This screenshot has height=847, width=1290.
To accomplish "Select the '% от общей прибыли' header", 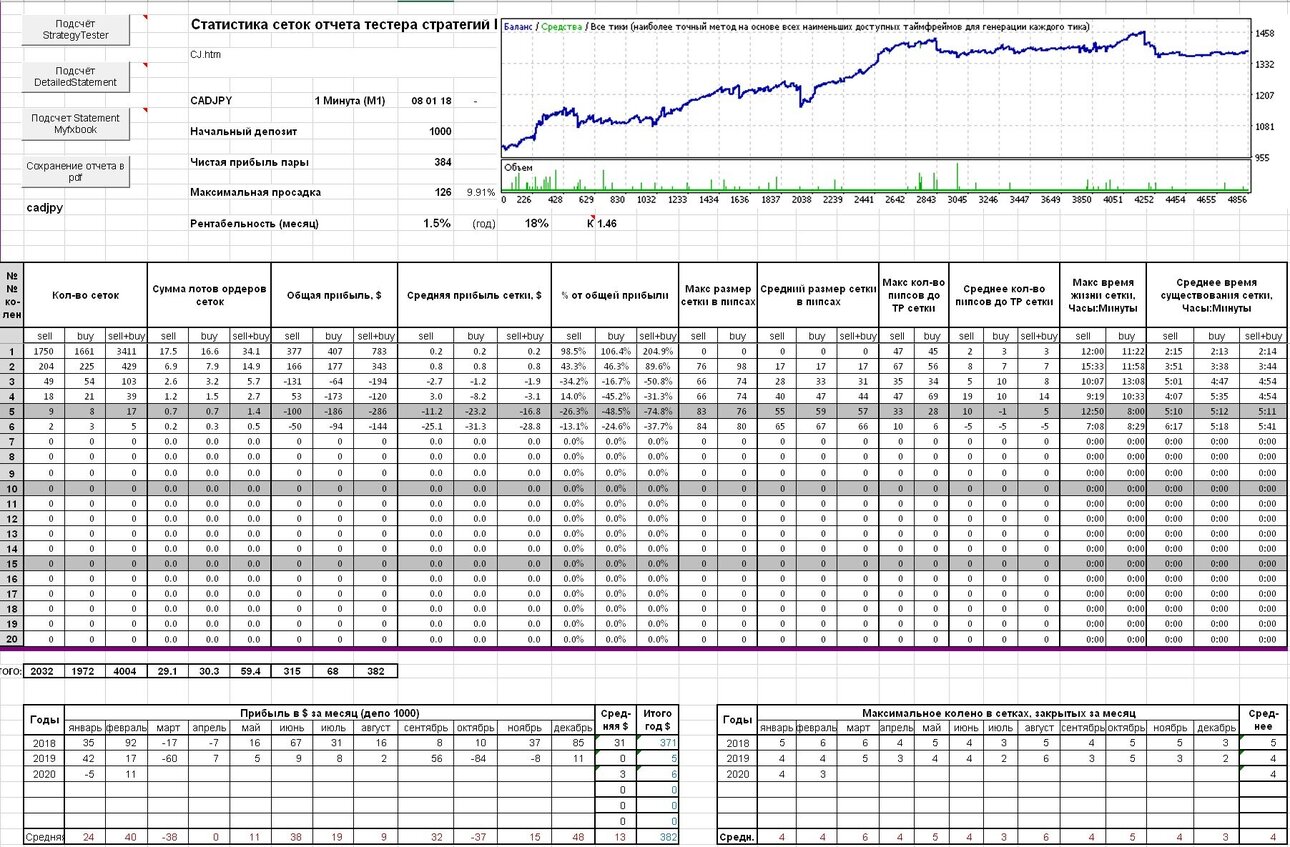I will coord(615,295).
